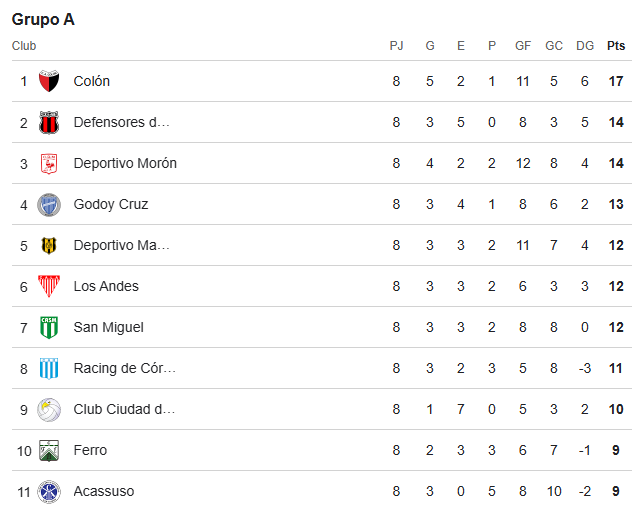
Task: Click the Godoy Cruz crest icon
Action: click(49, 204)
